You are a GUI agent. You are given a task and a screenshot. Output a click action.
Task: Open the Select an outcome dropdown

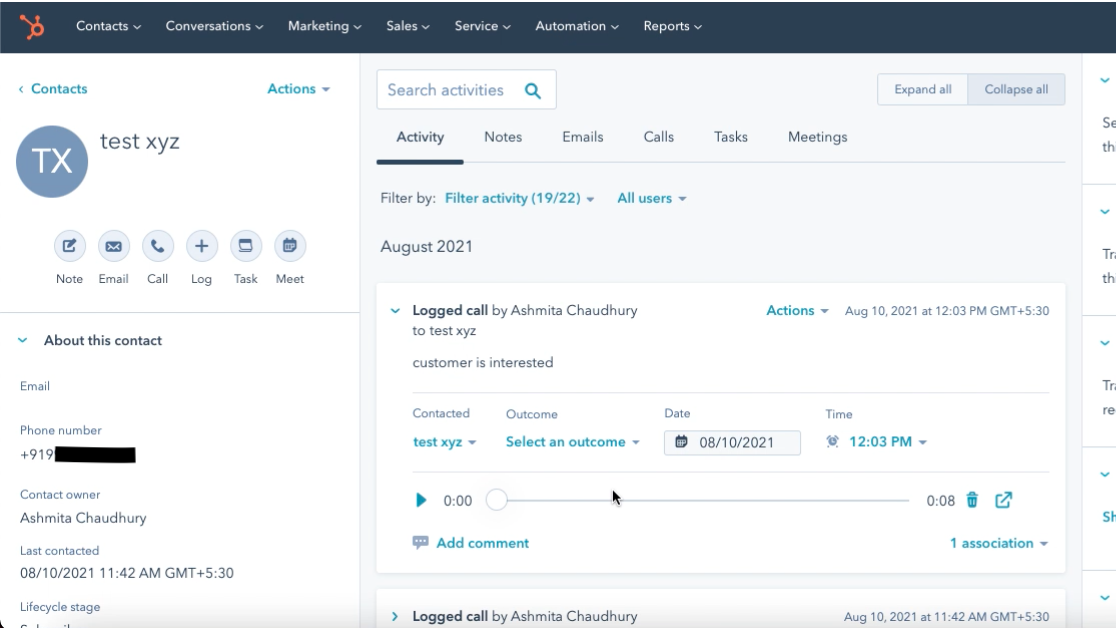point(572,442)
